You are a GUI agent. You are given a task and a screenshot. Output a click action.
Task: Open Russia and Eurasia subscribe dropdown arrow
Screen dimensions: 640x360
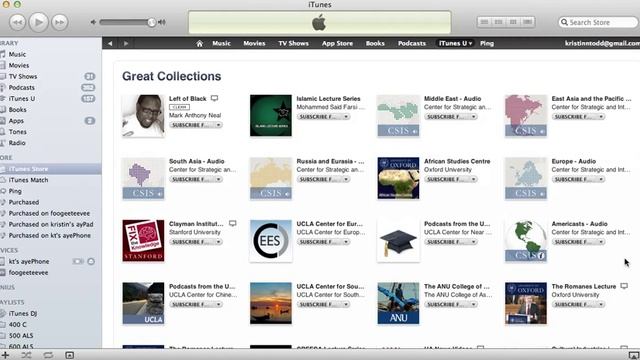pyautogui.click(x=346, y=179)
